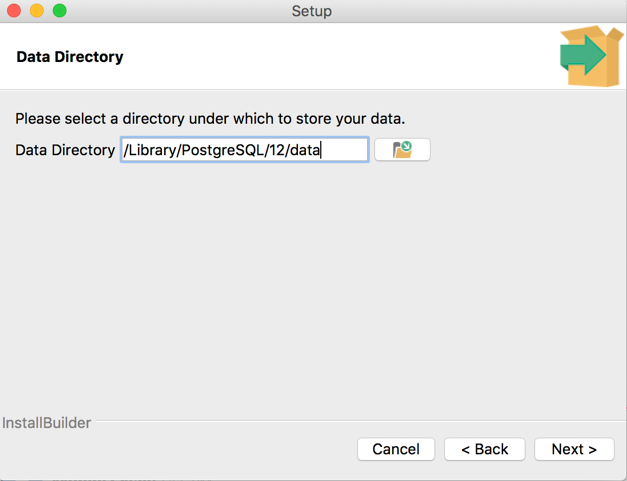Zoom Setup window using green button
The height and width of the screenshot is (481, 627).
pos(59,11)
